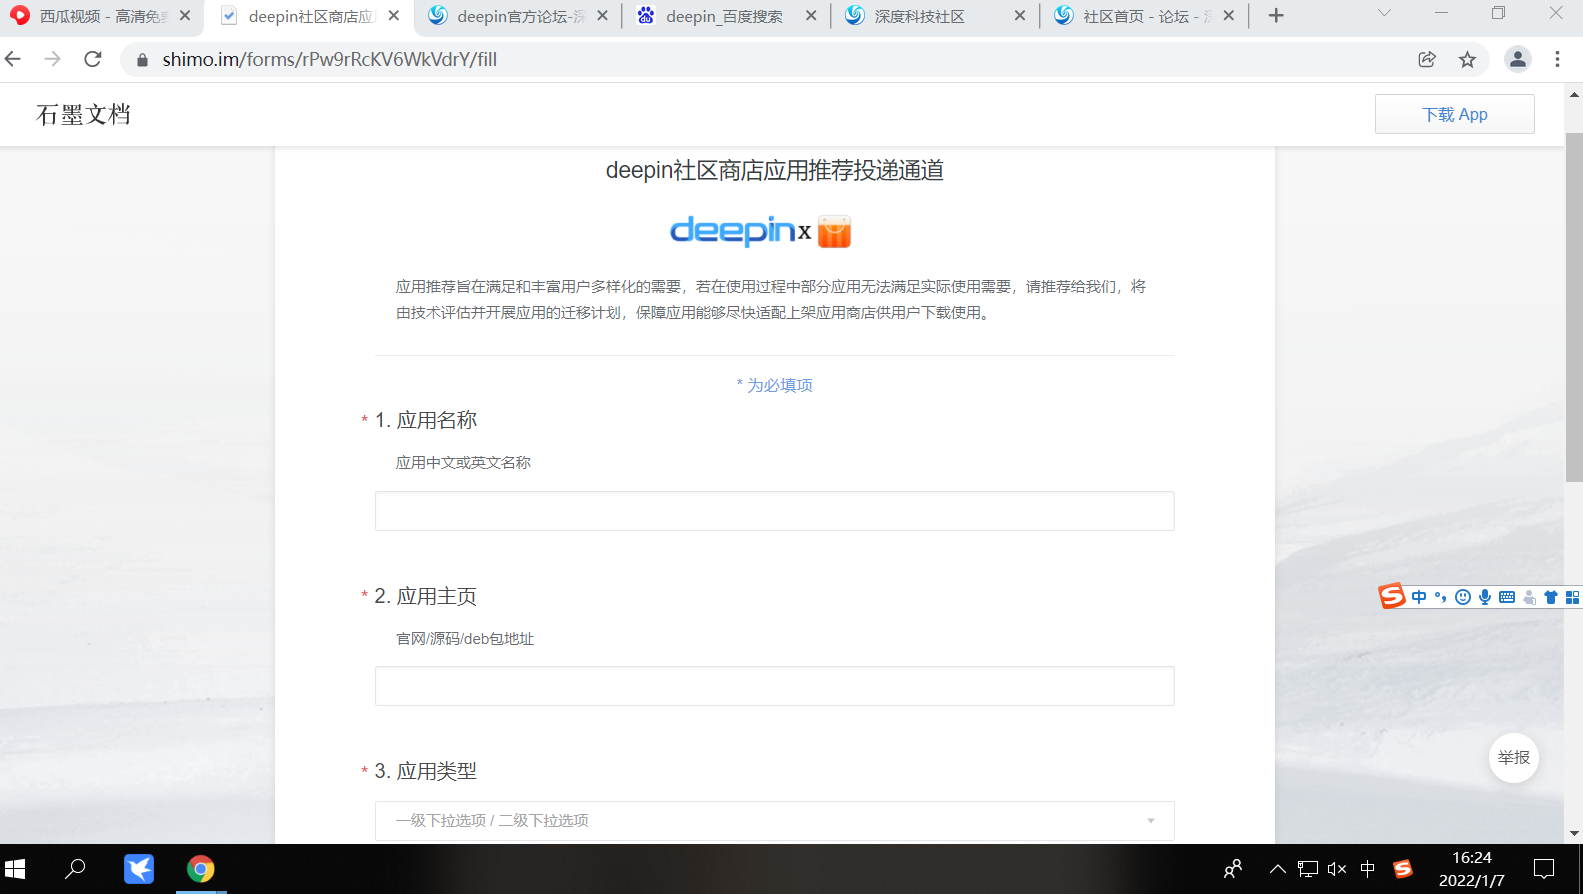Click the vertical scrollbar thumb
Viewport: 1583px width, 894px height.
coord(1574,307)
